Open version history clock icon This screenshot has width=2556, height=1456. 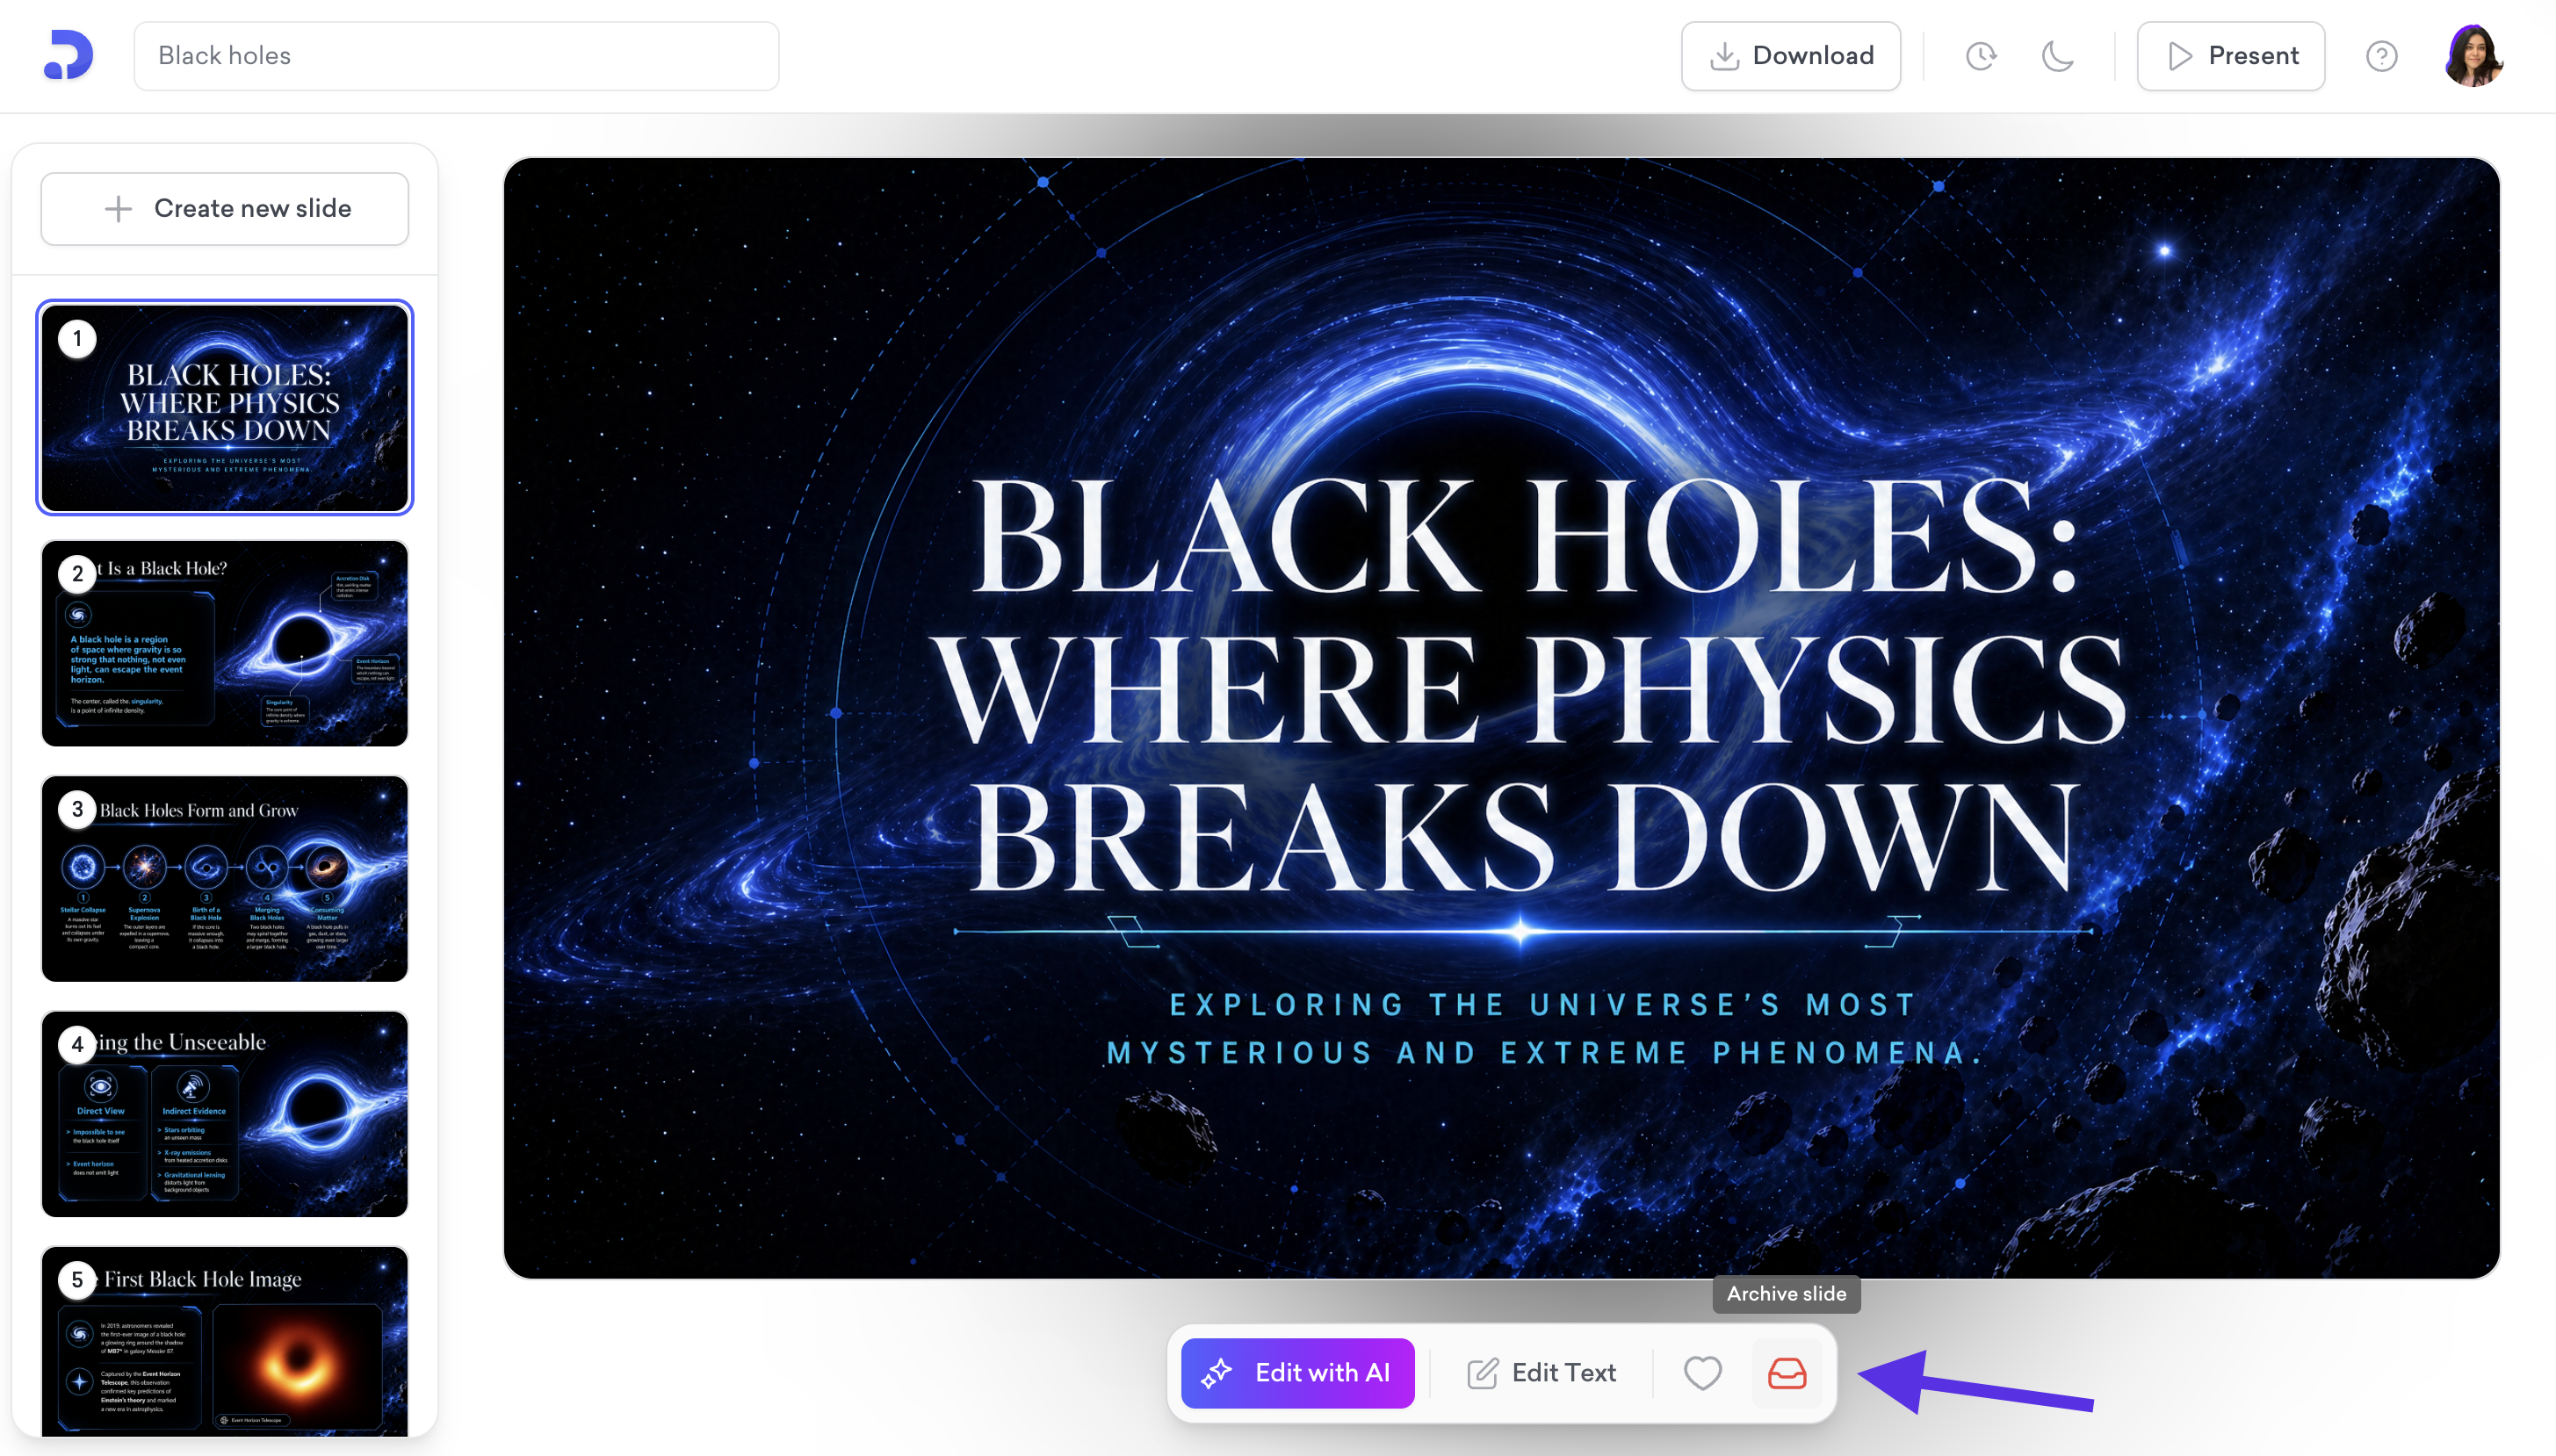coord(1981,56)
